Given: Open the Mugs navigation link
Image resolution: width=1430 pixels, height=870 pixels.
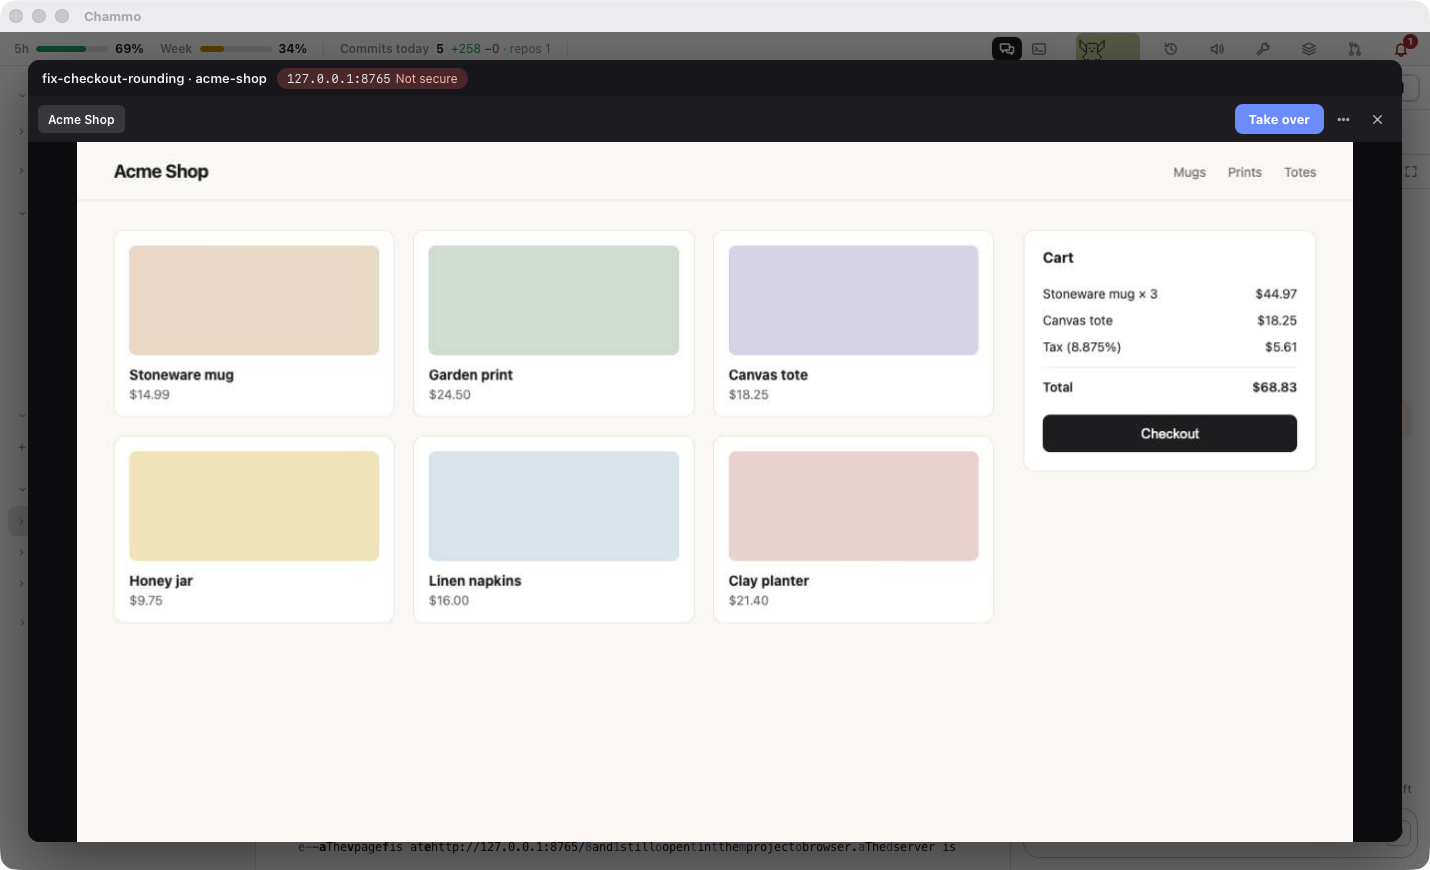Looking at the screenshot, I should click(1189, 172).
